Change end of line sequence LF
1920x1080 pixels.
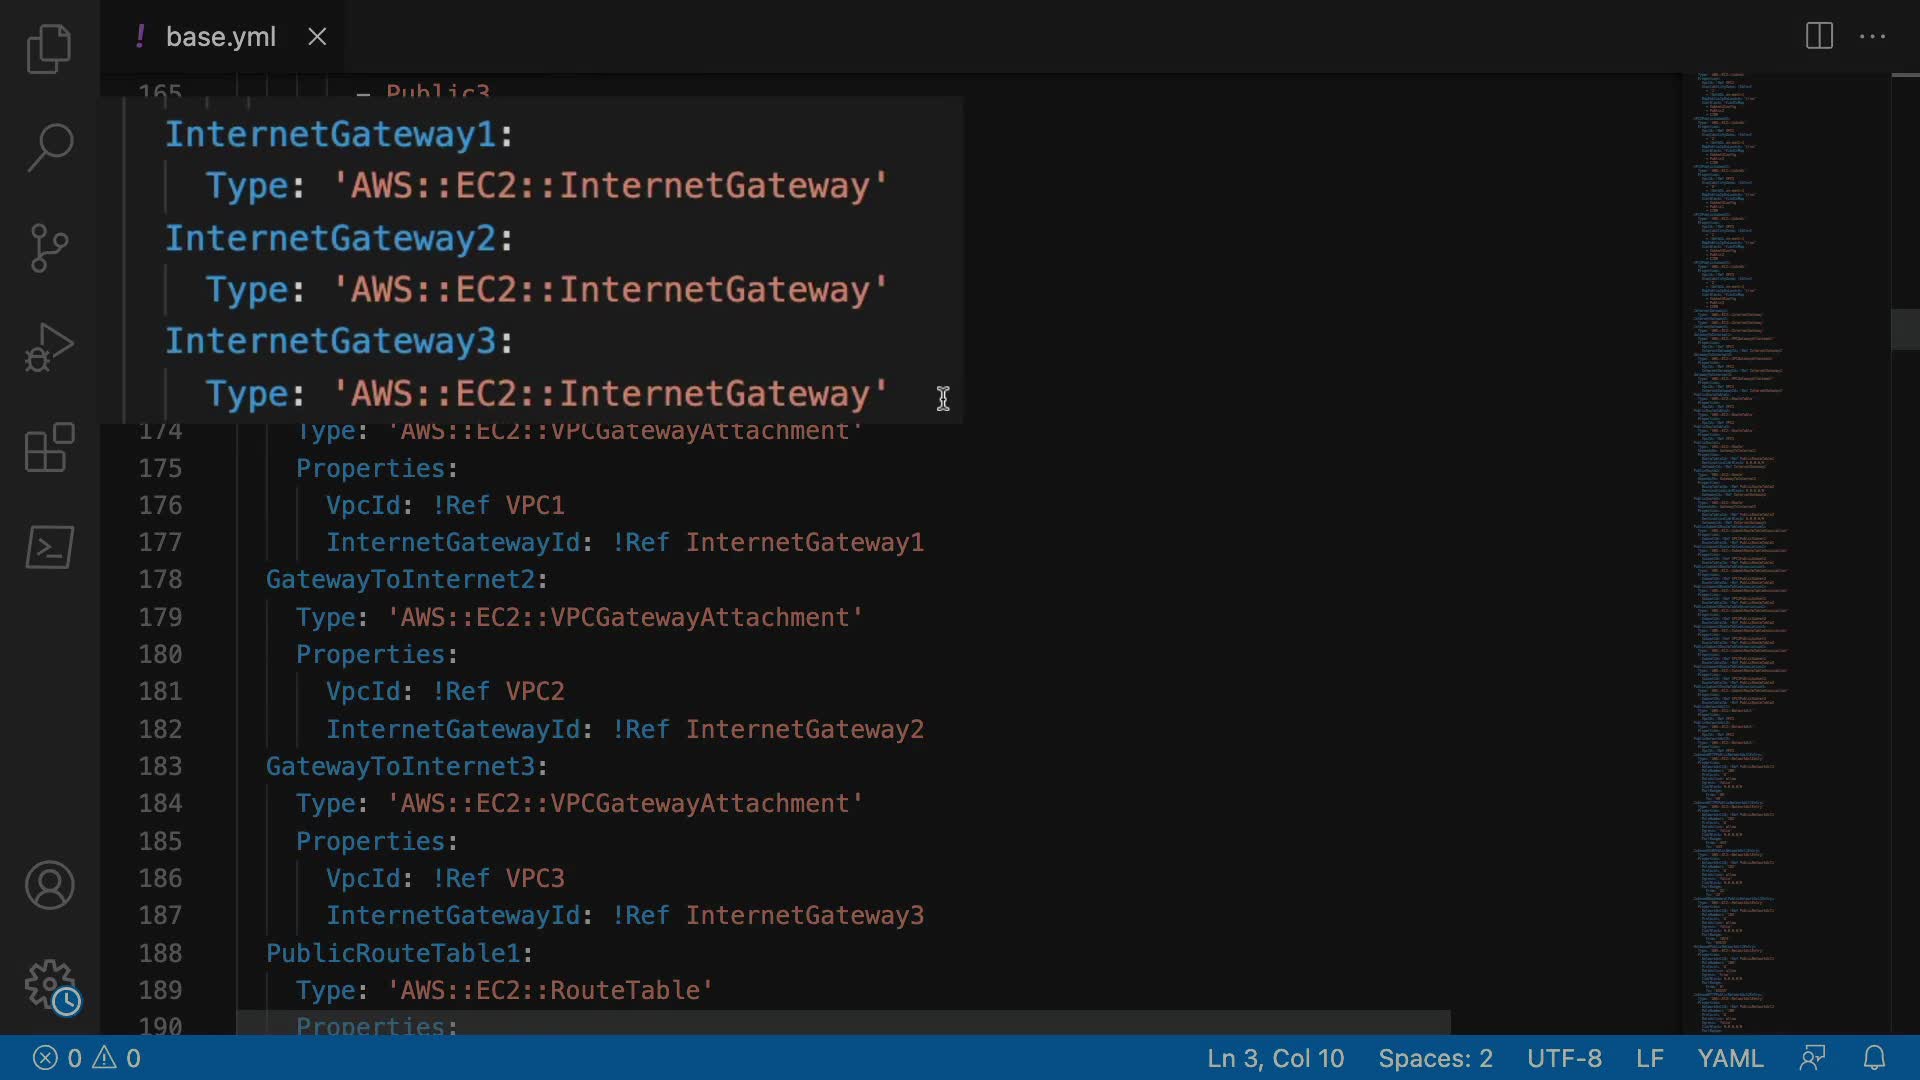1649,1058
